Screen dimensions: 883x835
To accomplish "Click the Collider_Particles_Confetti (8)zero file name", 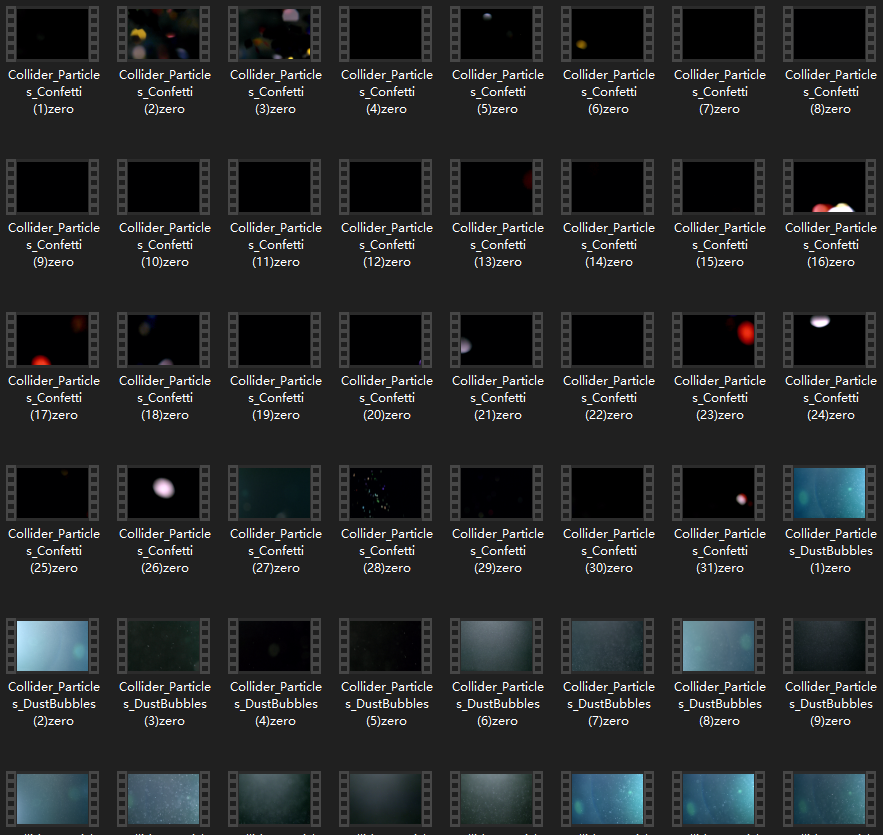I will point(831,92).
